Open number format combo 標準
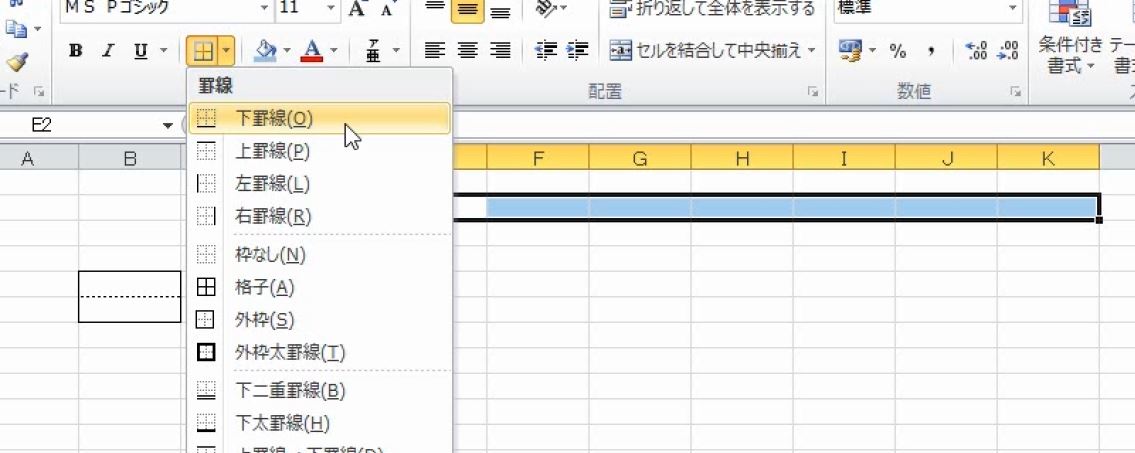The width and height of the screenshot is (1135, 453). click(x=928, y=8)
